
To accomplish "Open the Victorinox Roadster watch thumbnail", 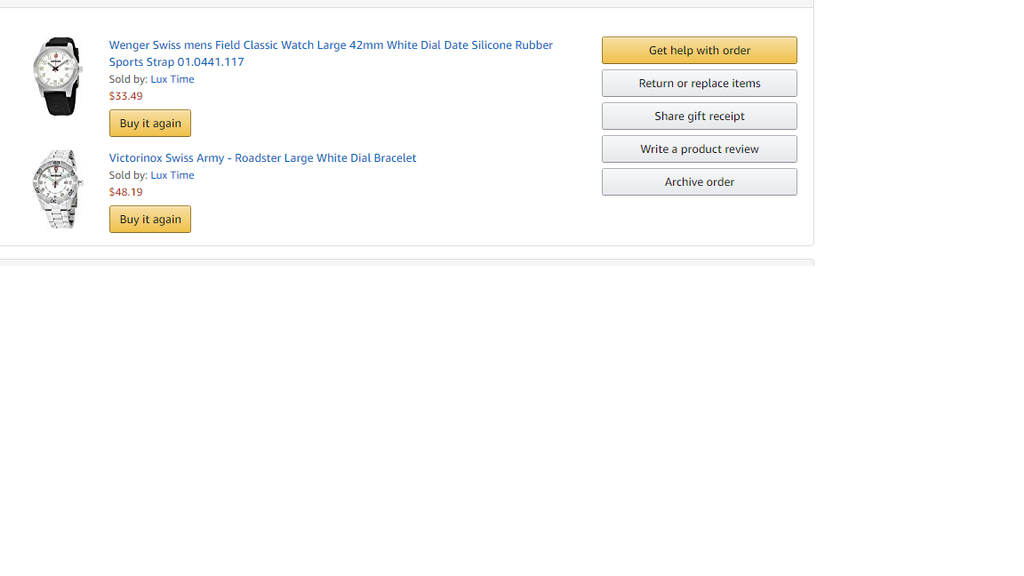I will tap(57, 189).
